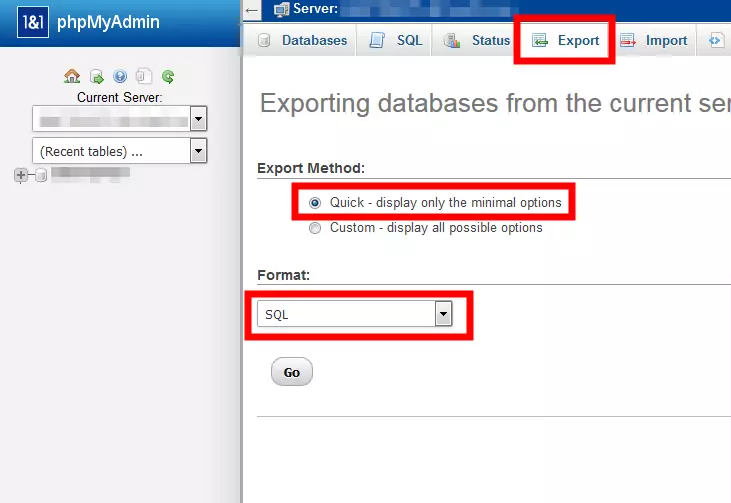The height and width of the screenshot is (503, 731).
Task: Open the Current Server dropdown
Action: [x=198, y=120]
